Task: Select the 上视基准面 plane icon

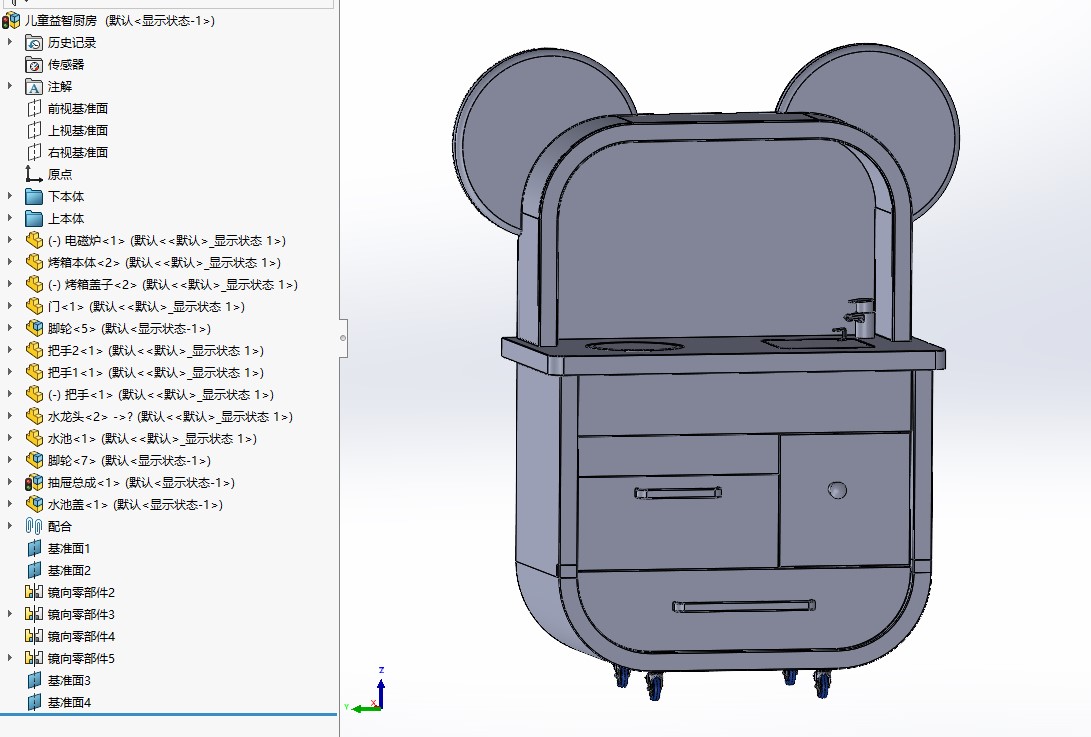Action: click(34, 131)
